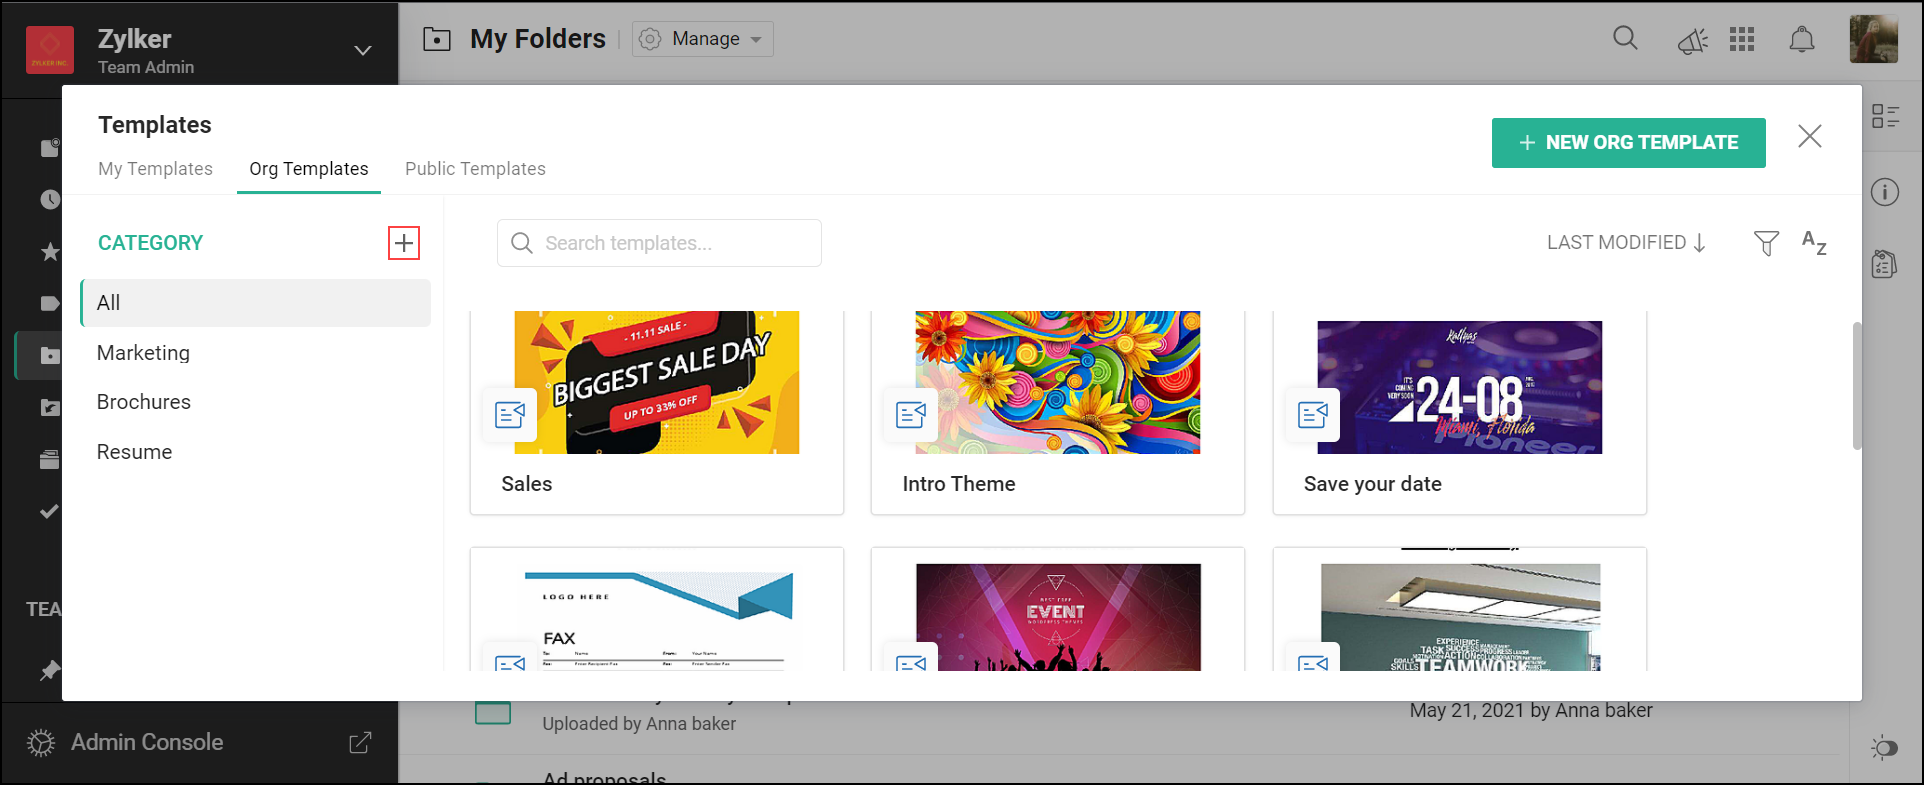Open notifications bell icon
The height and width of the screenshot is (785, 1924).
click(x=1802, y=40)
